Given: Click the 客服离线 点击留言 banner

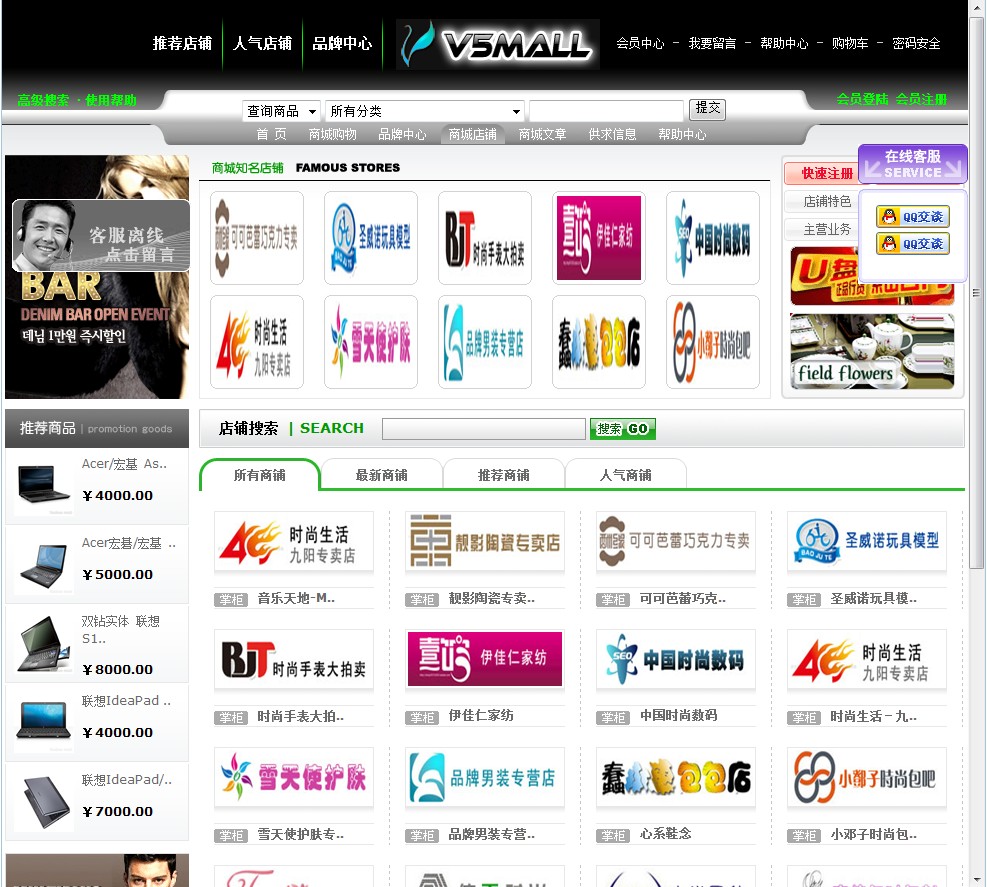Looking at the screenshot, I should coord(101,235).
